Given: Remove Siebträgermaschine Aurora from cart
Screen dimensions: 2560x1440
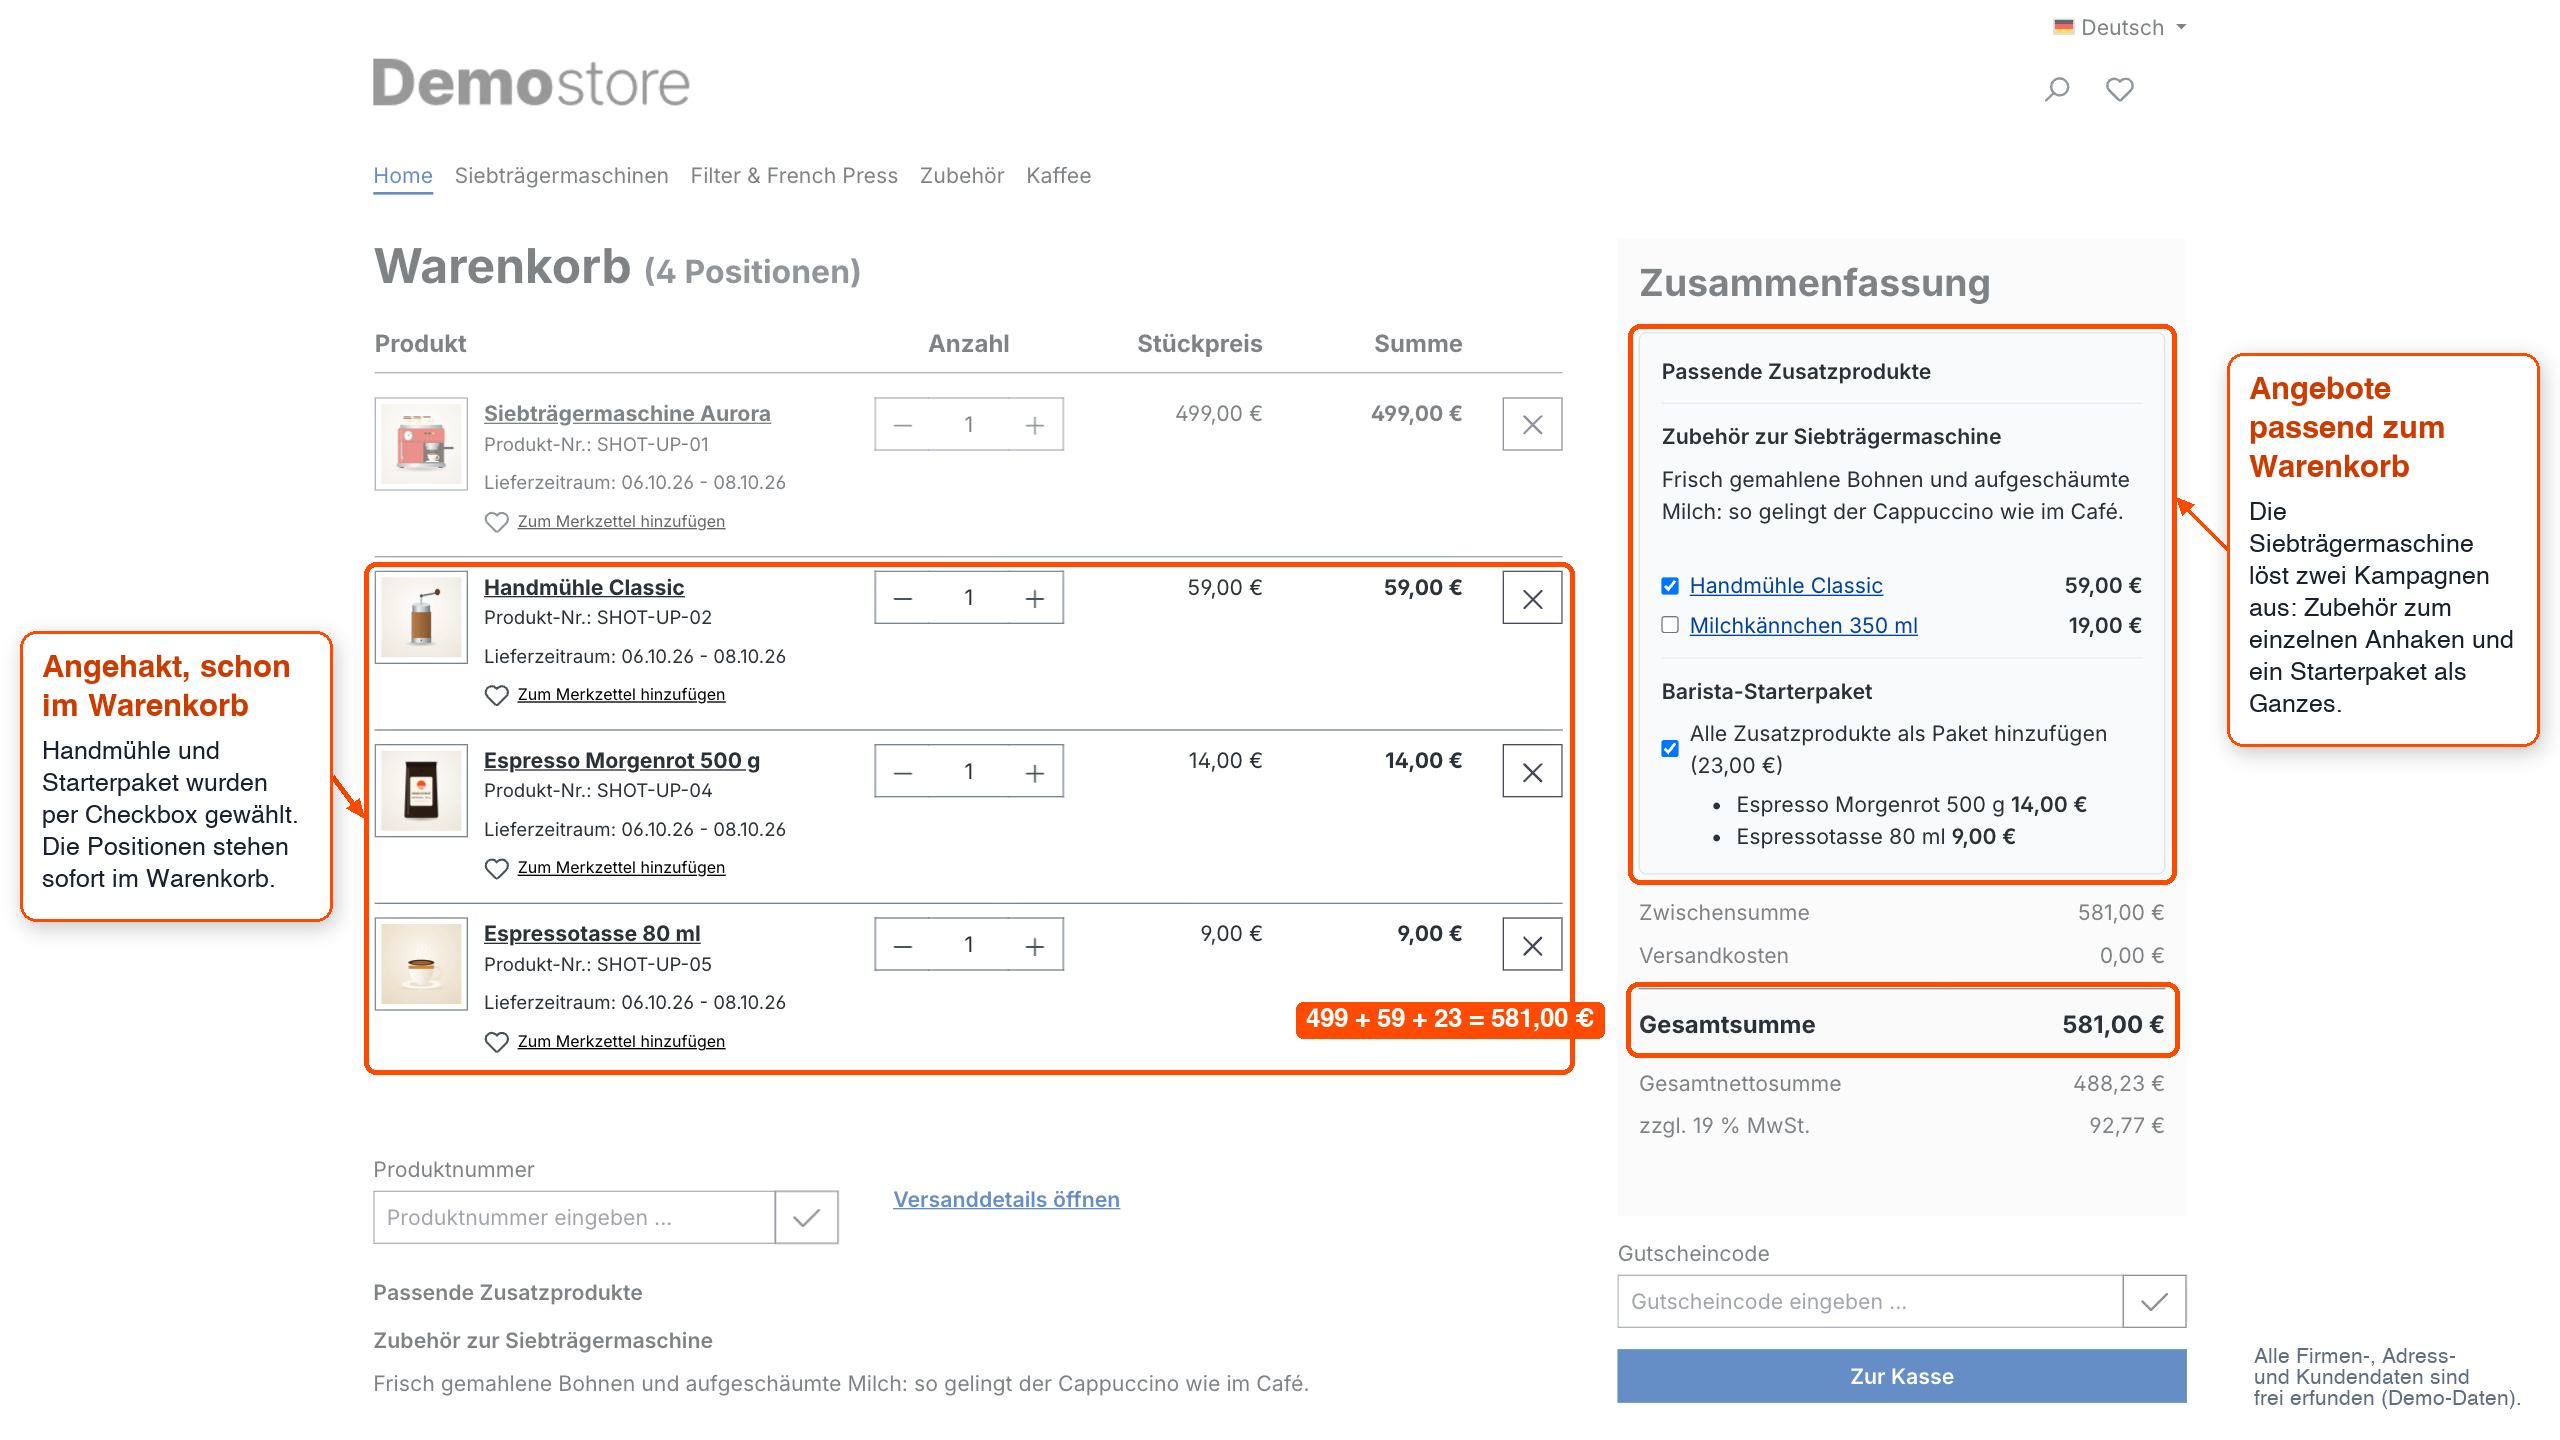Looking at the screenshot, I should pos(1531,425).
